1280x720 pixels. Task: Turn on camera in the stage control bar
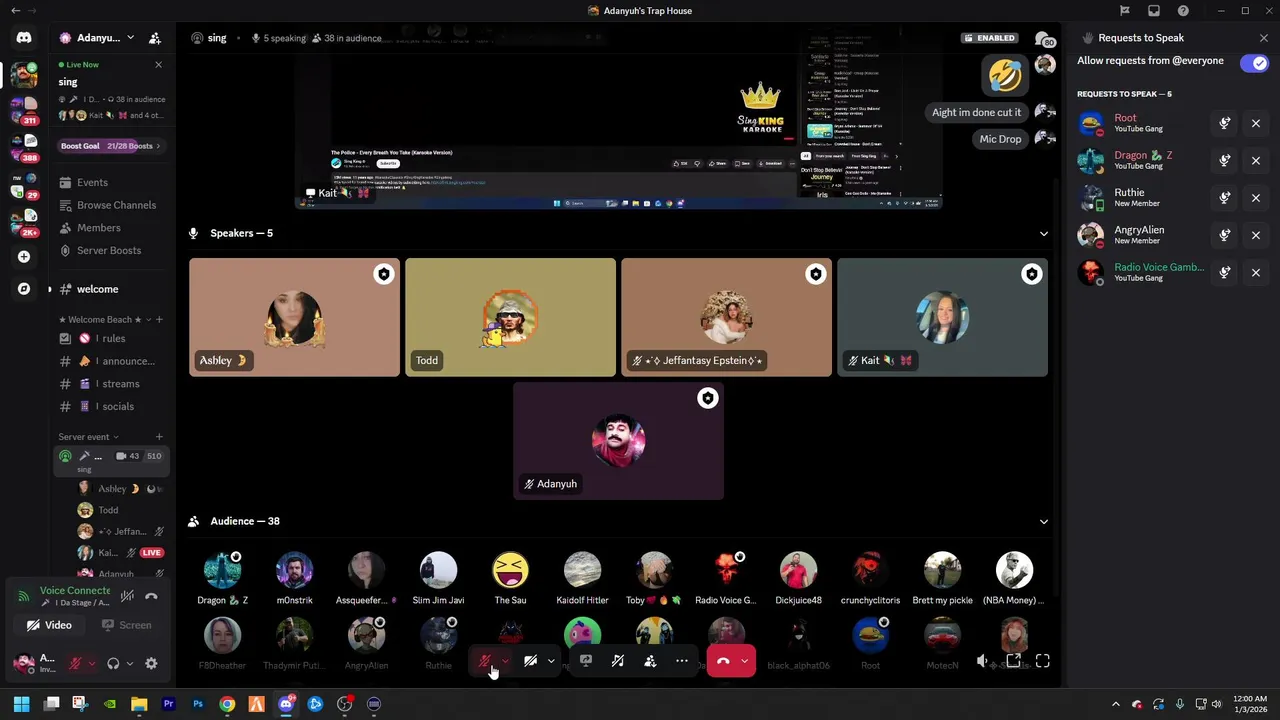click(531, 661)
